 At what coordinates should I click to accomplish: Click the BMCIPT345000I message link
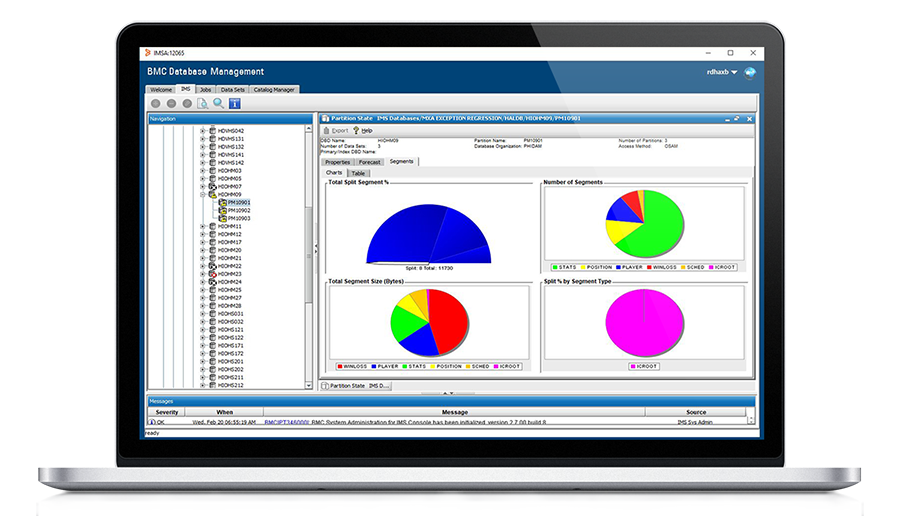[286, 422]
